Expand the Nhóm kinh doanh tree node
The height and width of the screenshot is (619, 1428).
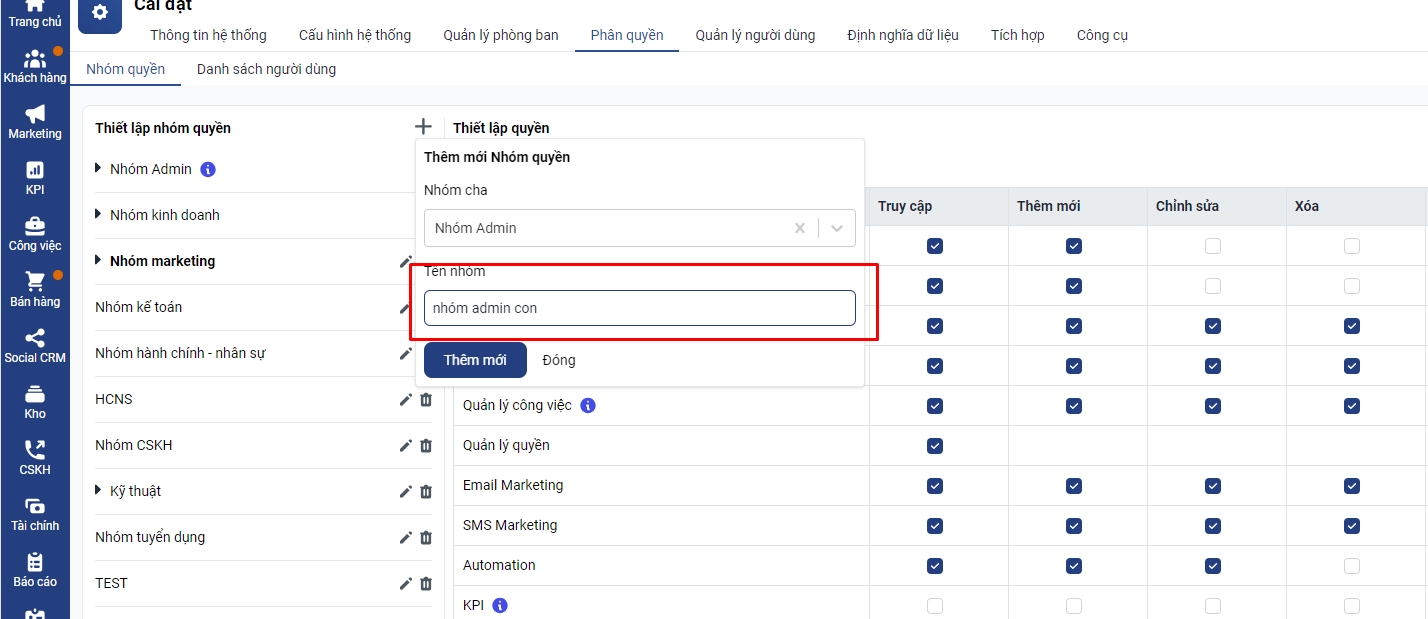(x=98, y=214)
